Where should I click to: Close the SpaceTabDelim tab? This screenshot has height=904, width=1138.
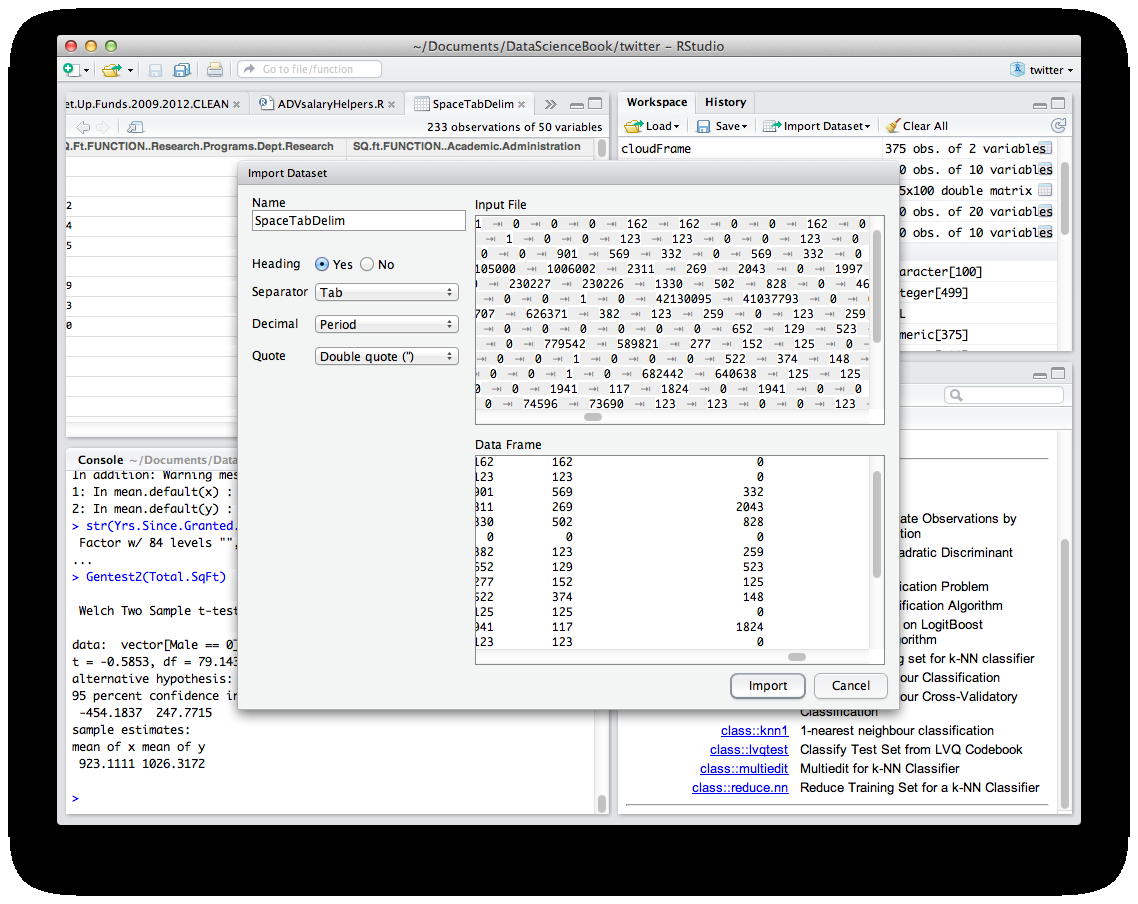pos(522,104)
